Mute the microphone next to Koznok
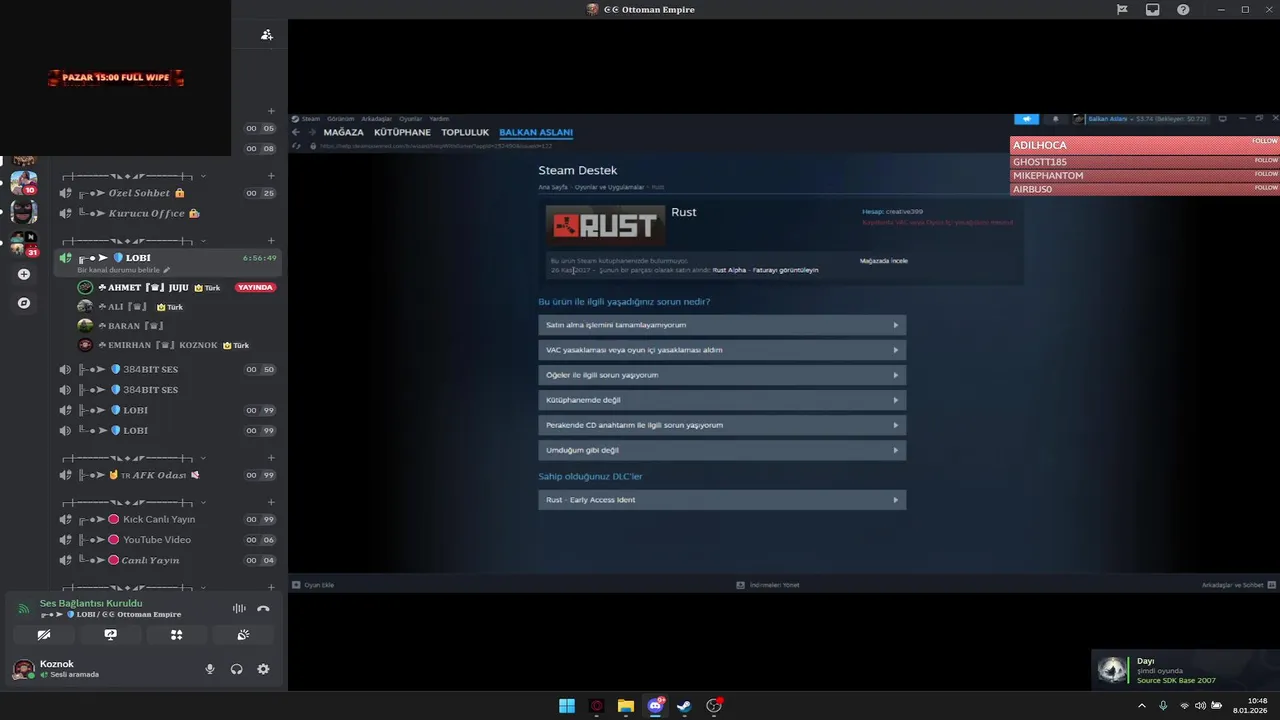This screenshot has height=720, width=1280. click(x=210, y=669)
